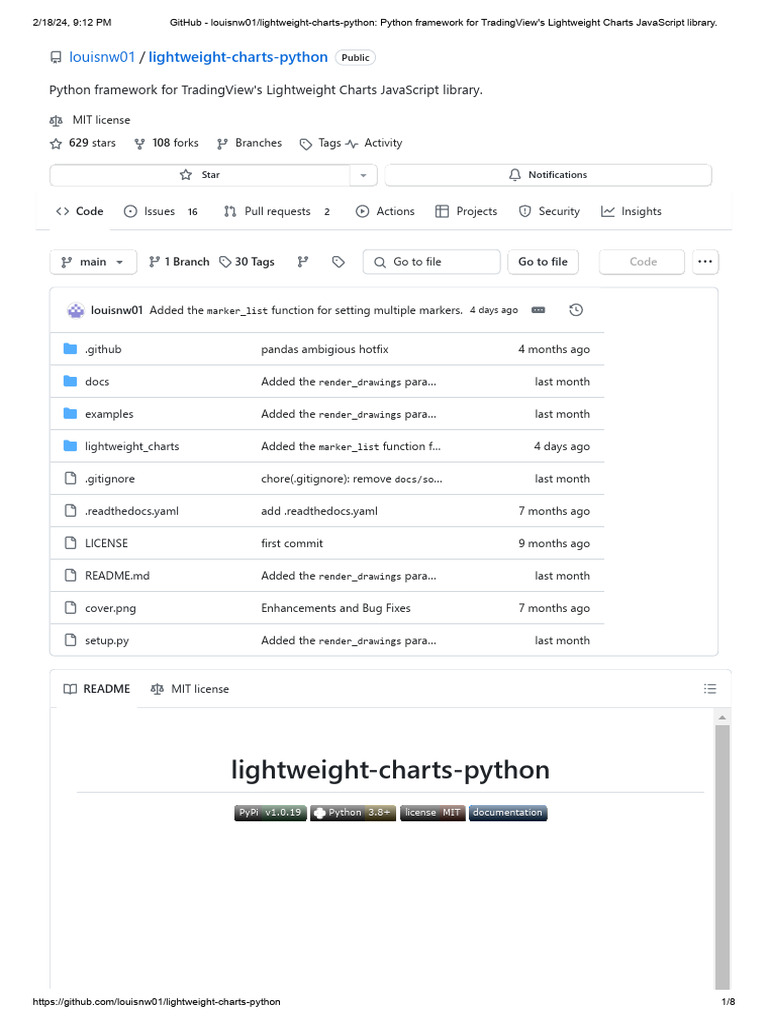This screenshot has height=1024, width=768.
Task: Open the Notifications subscription button
Action: pos(547,175)
